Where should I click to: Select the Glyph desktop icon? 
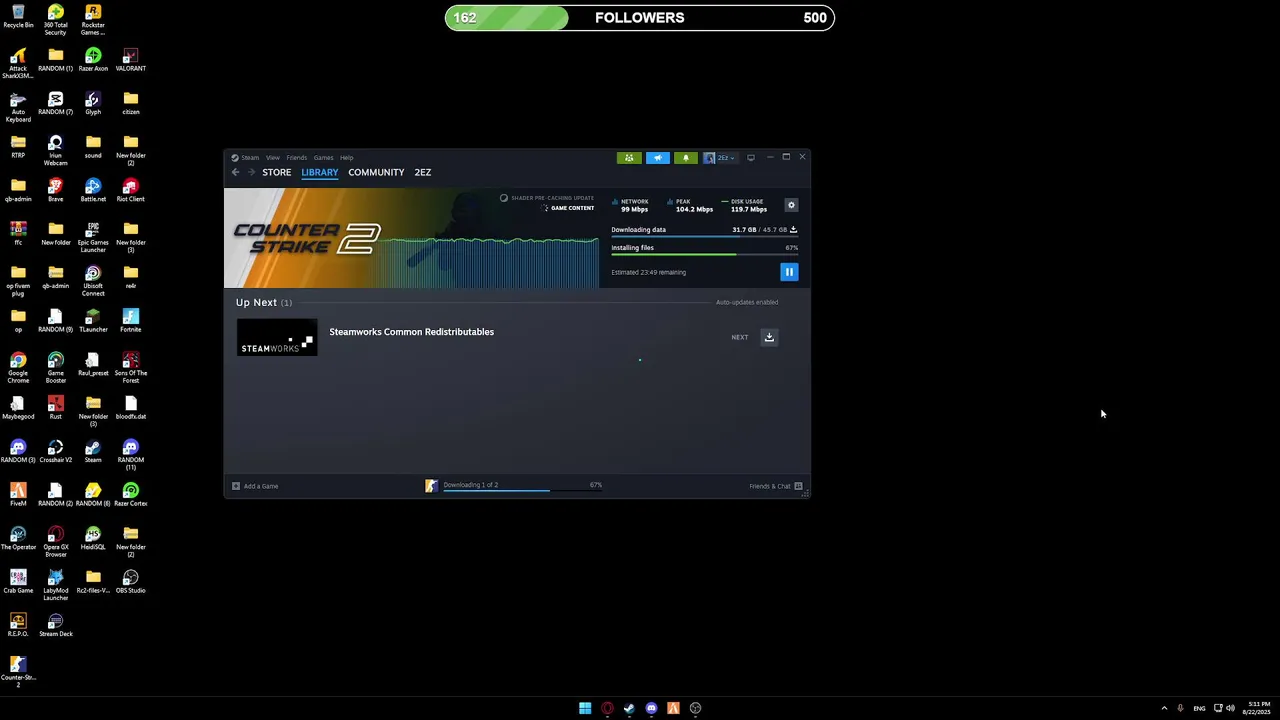tap(93, 104)
